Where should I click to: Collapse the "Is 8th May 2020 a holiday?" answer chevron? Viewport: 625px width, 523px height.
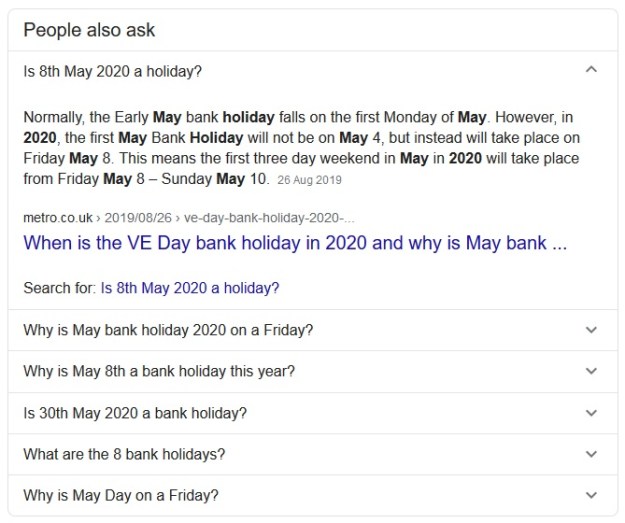[591, 71]
